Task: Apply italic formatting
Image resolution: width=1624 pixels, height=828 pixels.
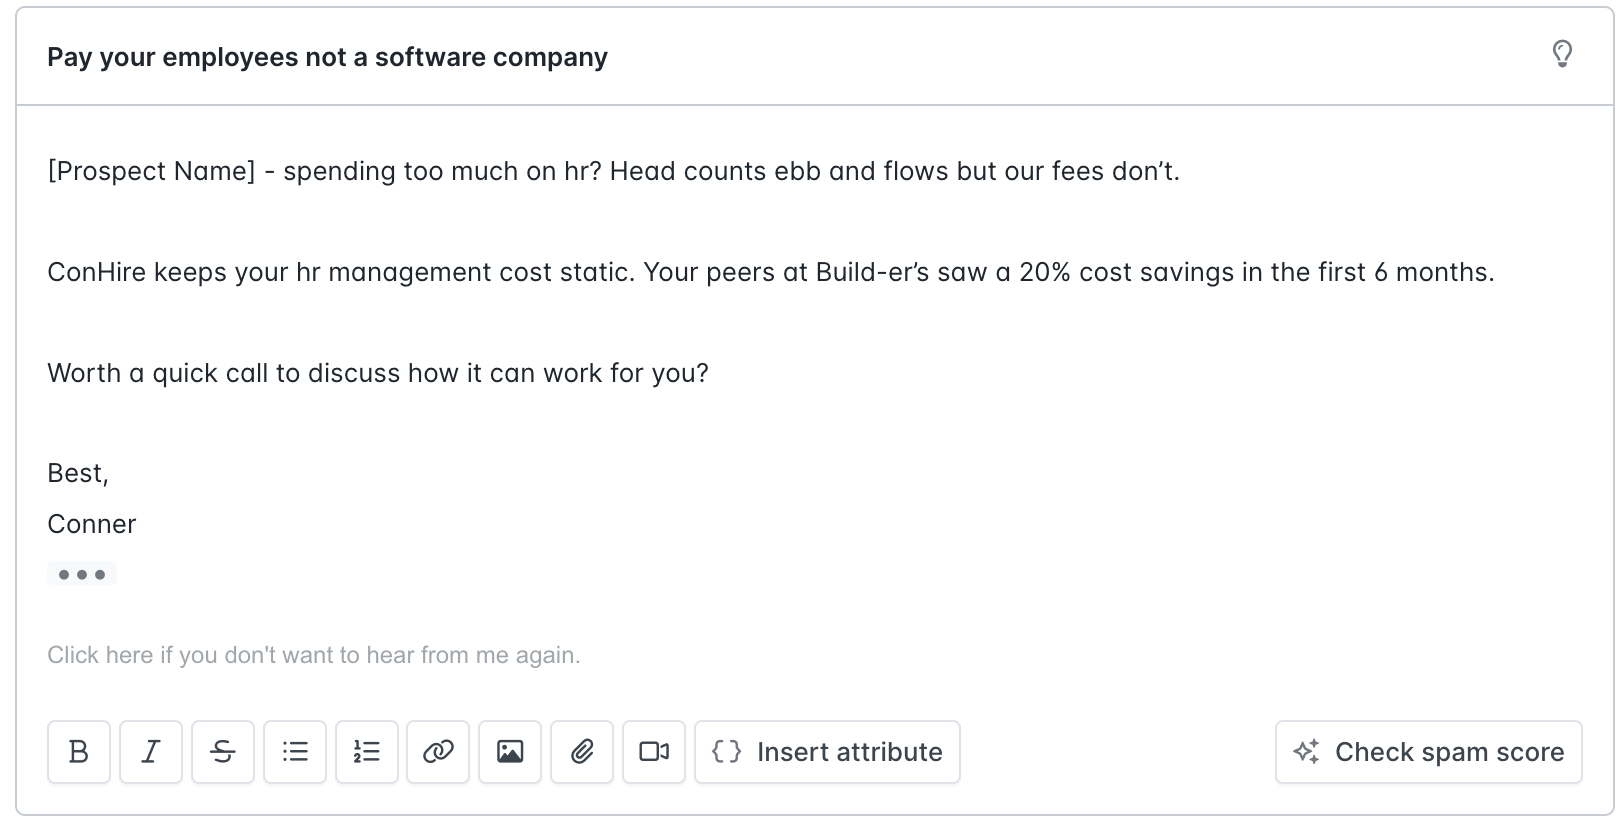Action: pos(151,752)
